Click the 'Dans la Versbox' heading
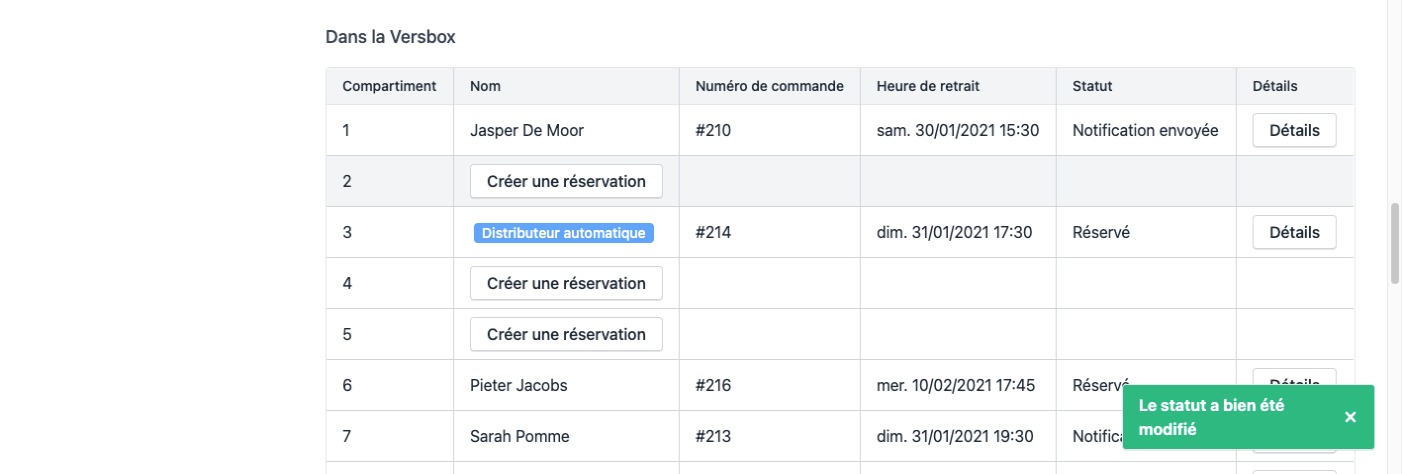 coord(391,37)
